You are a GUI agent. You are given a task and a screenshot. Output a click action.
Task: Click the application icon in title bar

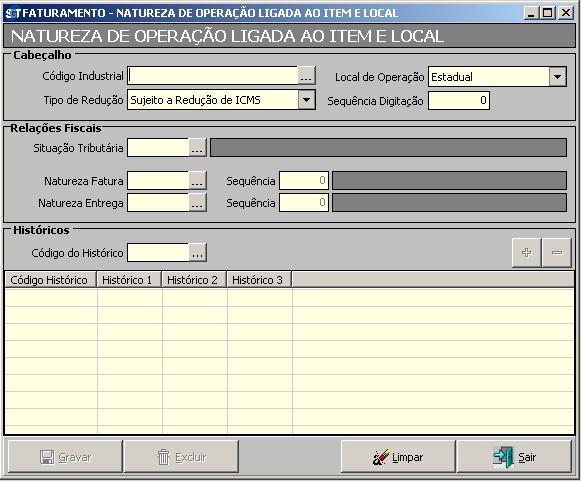(x=11, y=13)
